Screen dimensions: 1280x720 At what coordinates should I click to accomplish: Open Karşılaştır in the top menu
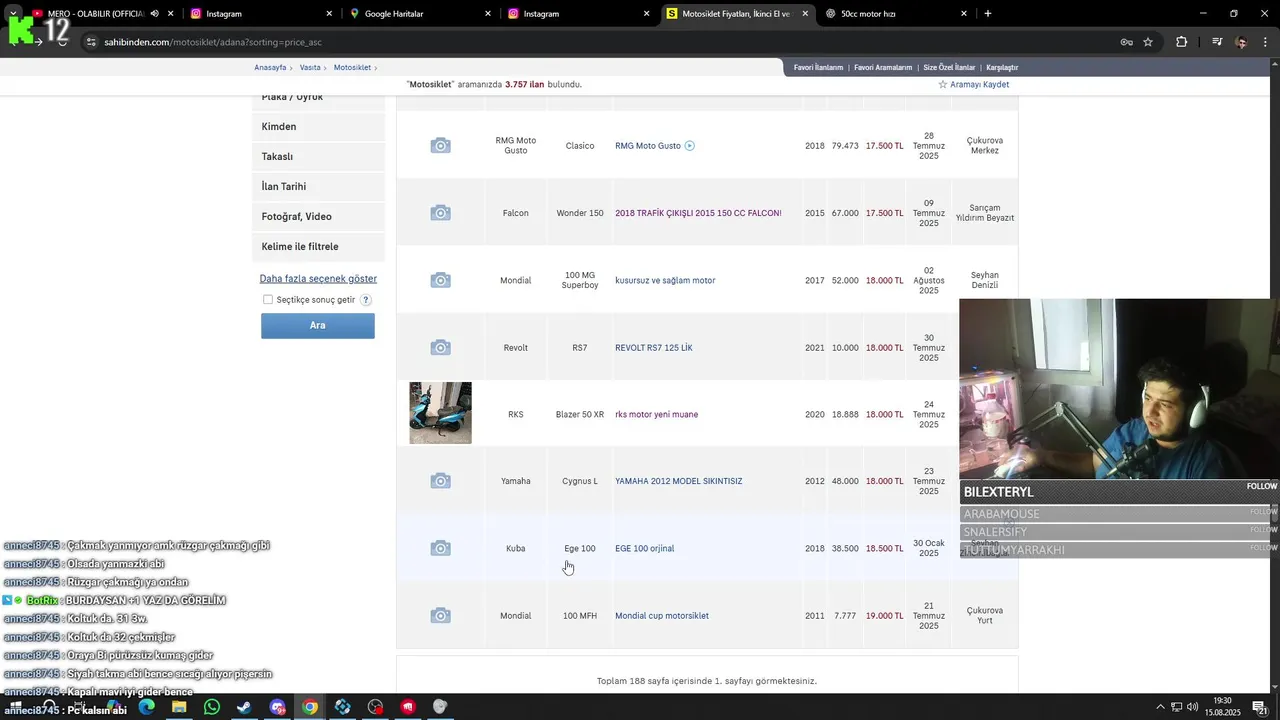tap(1002, 68)
